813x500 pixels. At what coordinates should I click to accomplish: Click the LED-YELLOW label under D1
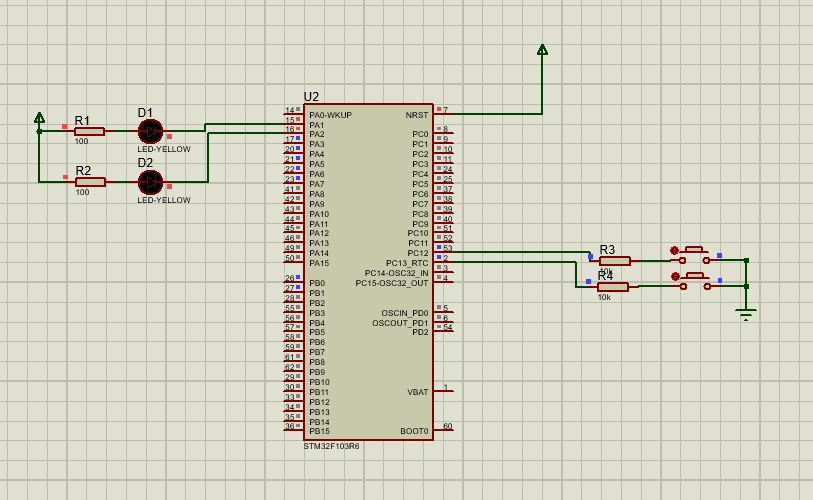(x=164, y=149)
